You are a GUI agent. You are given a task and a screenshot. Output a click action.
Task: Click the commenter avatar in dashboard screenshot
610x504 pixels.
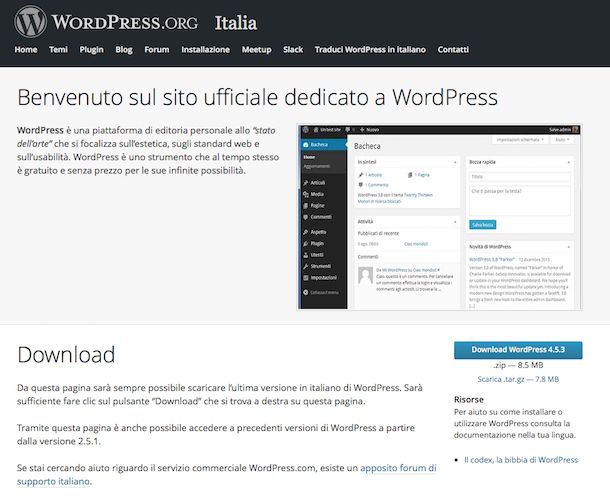click(x=365, y=275)
